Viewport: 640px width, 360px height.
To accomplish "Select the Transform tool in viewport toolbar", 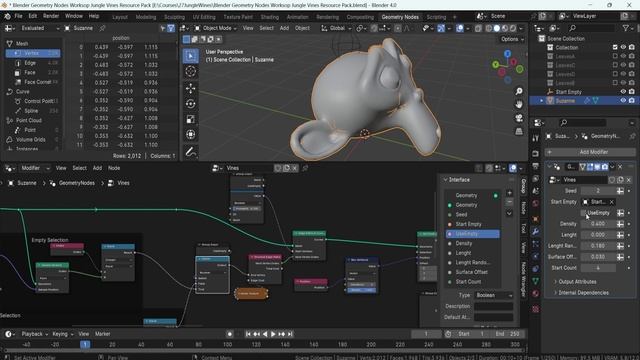I will click(x=190, y=135).
